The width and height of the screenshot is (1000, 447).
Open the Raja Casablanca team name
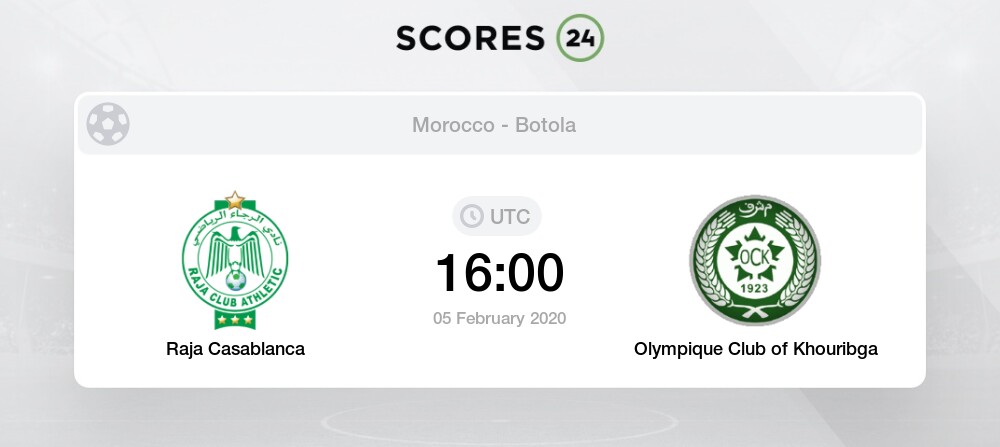(x=235, y=349)
